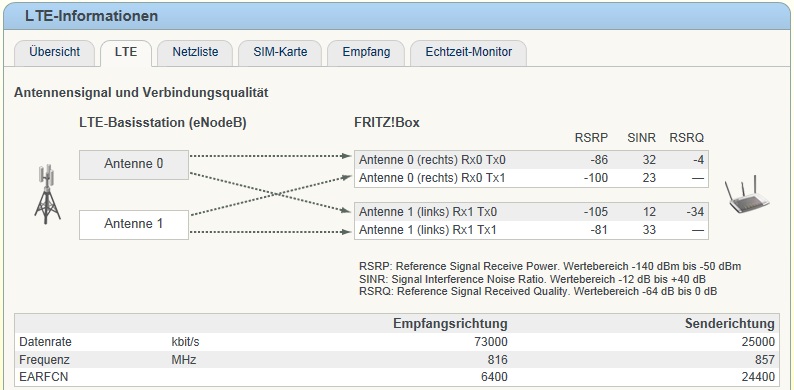794x390 pixels.
Task: Click the send EARFCN value 24400
Action: tap(758, 377)
